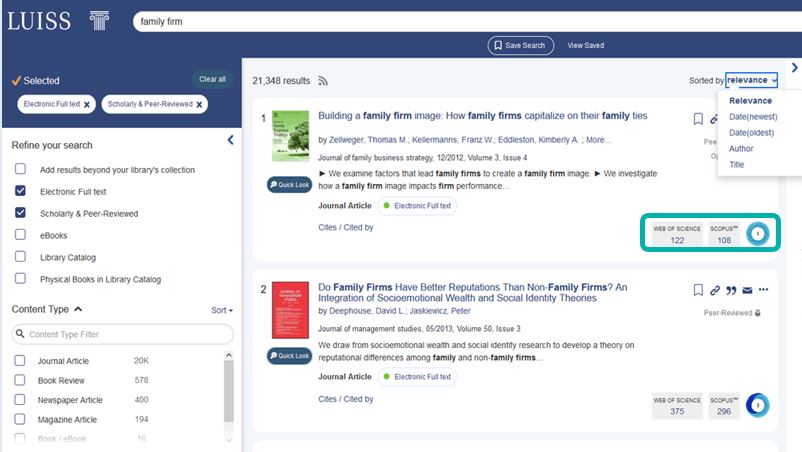This screenshot has height=452, width=802.
Task: Email the second result via envelope icon
Action: pyautogui.click(x=747, y=290)
